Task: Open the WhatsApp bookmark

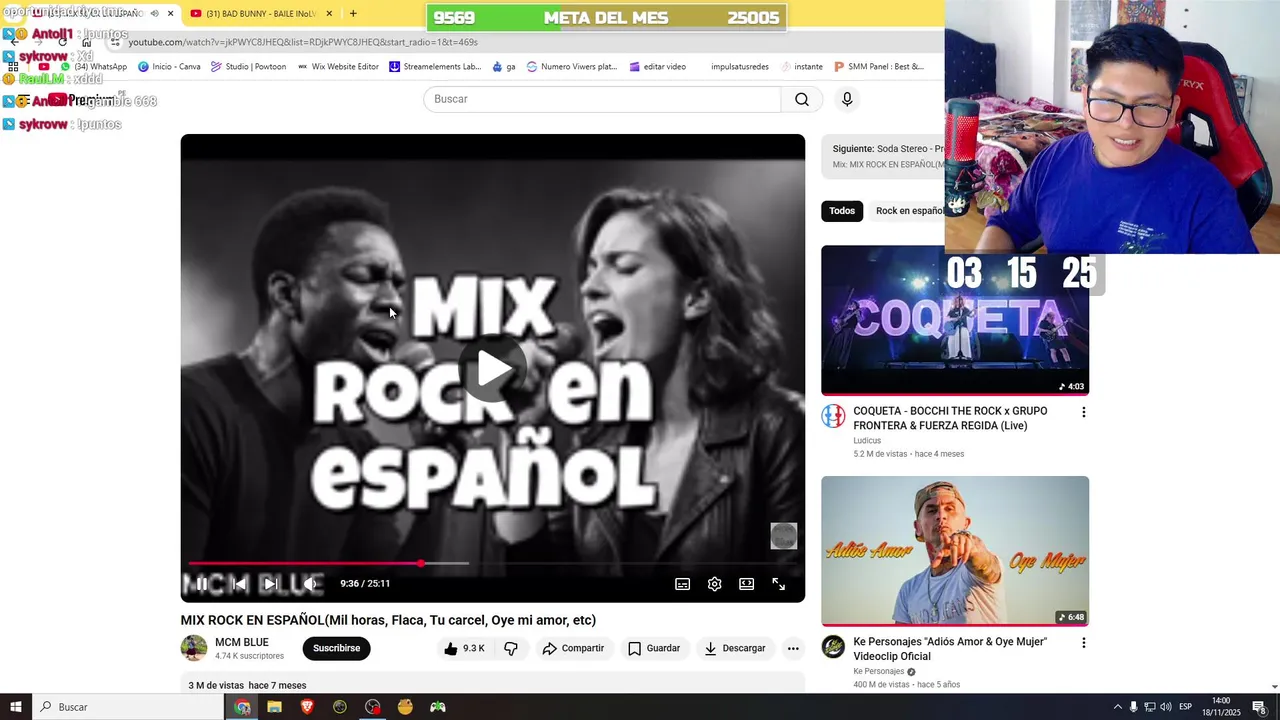Action: point(96,67)
